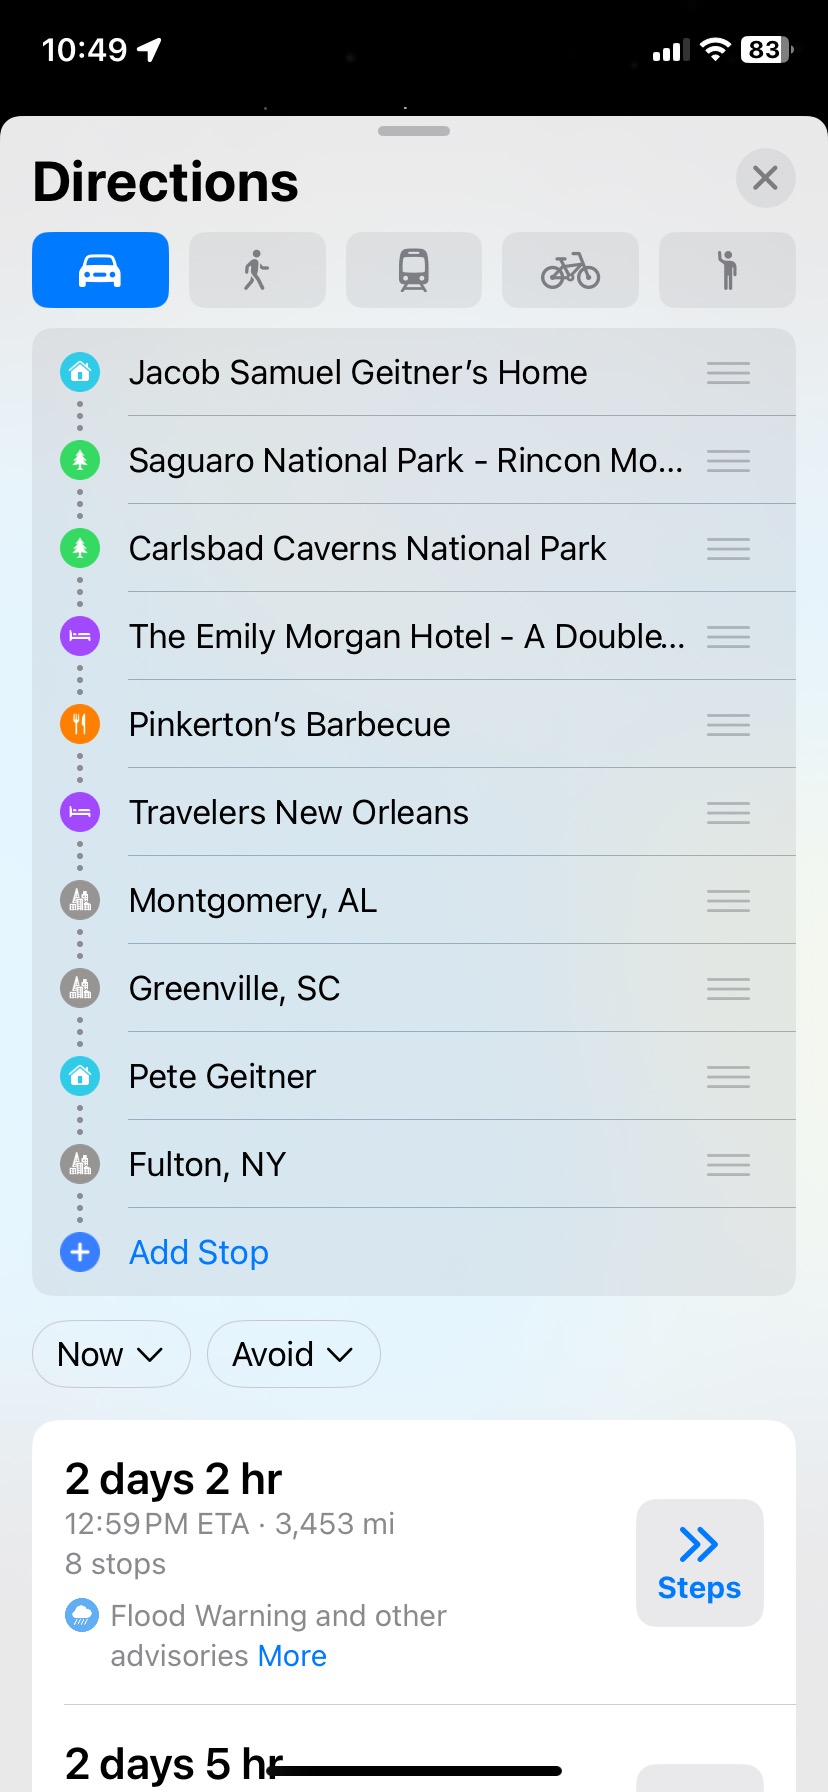Tap the flood warning weather icon
The height and width of the screenshot is (1792, 828).
pos(81,1615)
